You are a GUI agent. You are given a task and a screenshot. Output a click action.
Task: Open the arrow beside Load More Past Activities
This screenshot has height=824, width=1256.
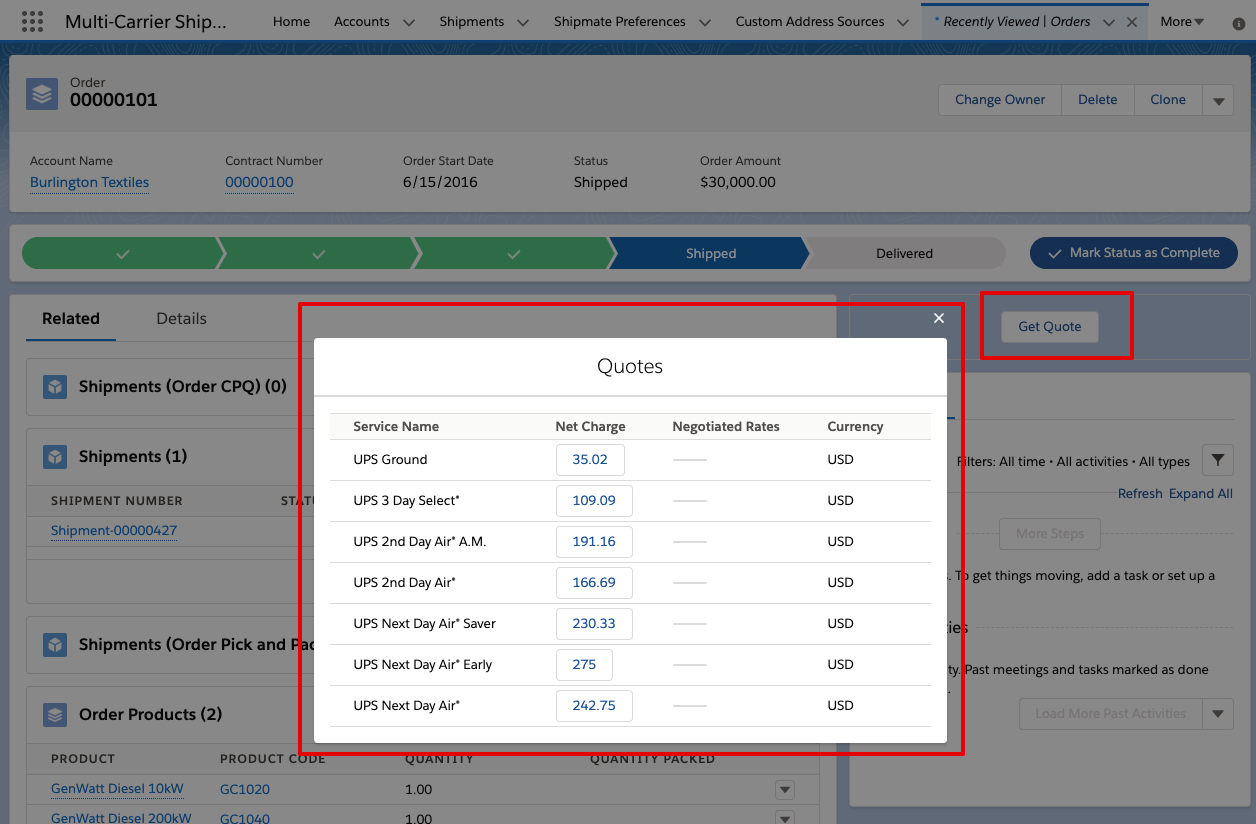click(1217, 714)
